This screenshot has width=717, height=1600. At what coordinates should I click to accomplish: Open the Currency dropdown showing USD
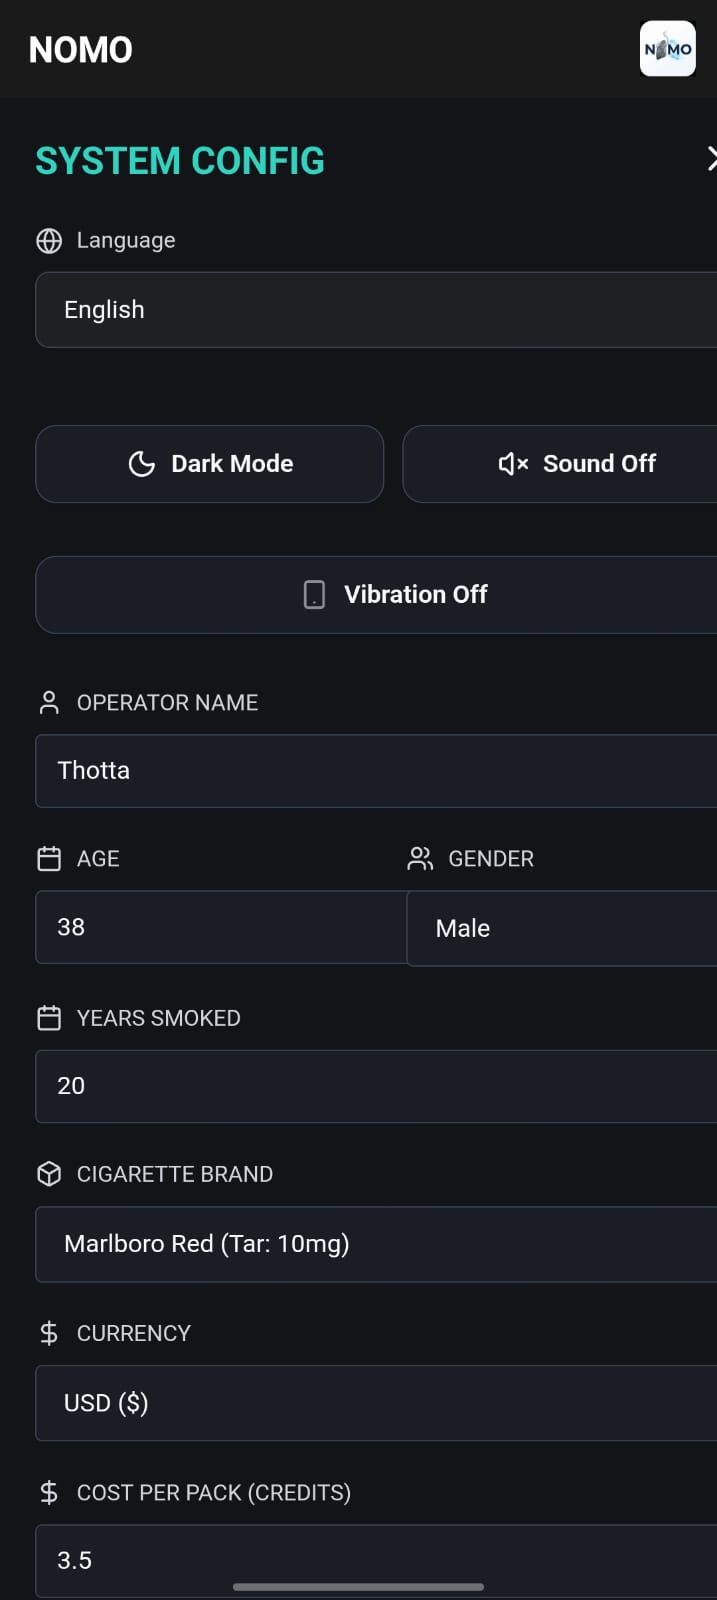click(x=376, y=1403)
